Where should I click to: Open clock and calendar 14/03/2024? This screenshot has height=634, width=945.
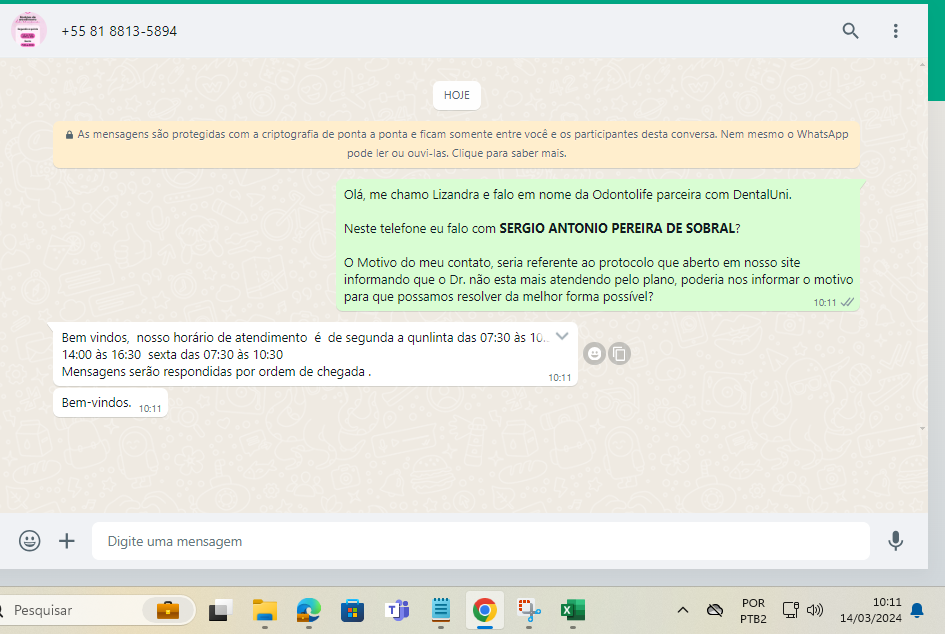(x=871, y=610)
